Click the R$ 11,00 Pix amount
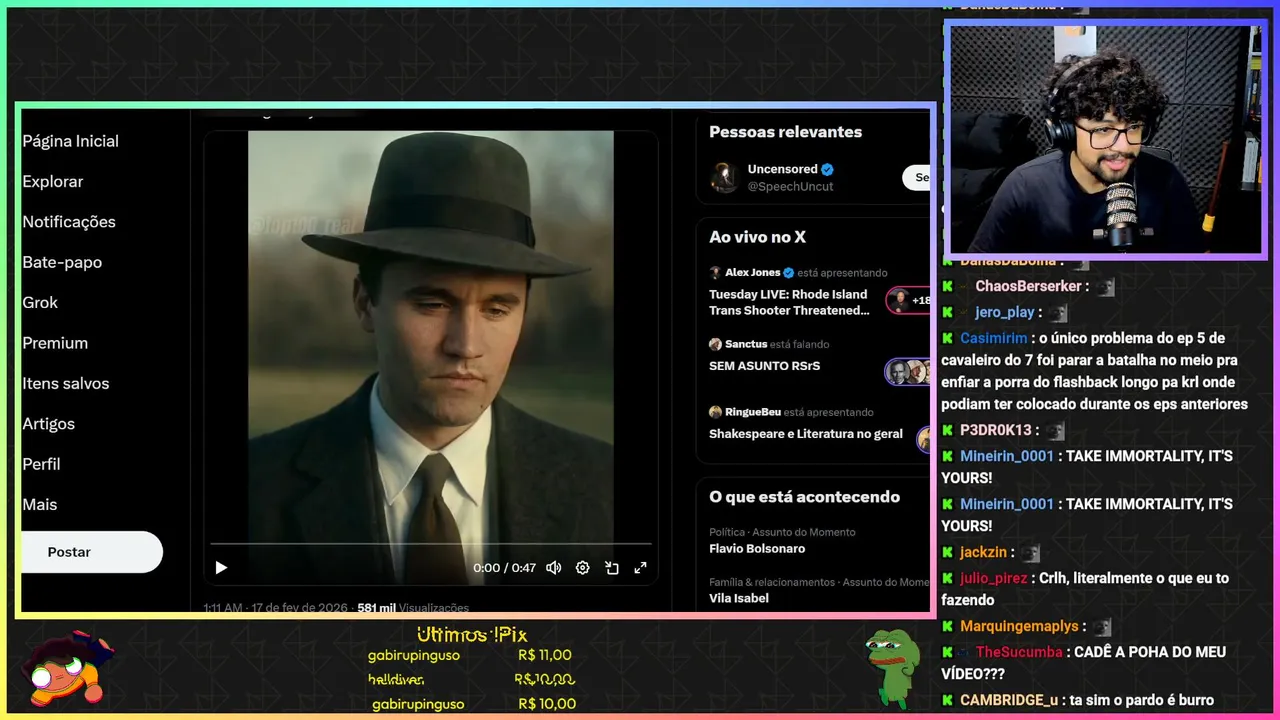 coord(545,656)
